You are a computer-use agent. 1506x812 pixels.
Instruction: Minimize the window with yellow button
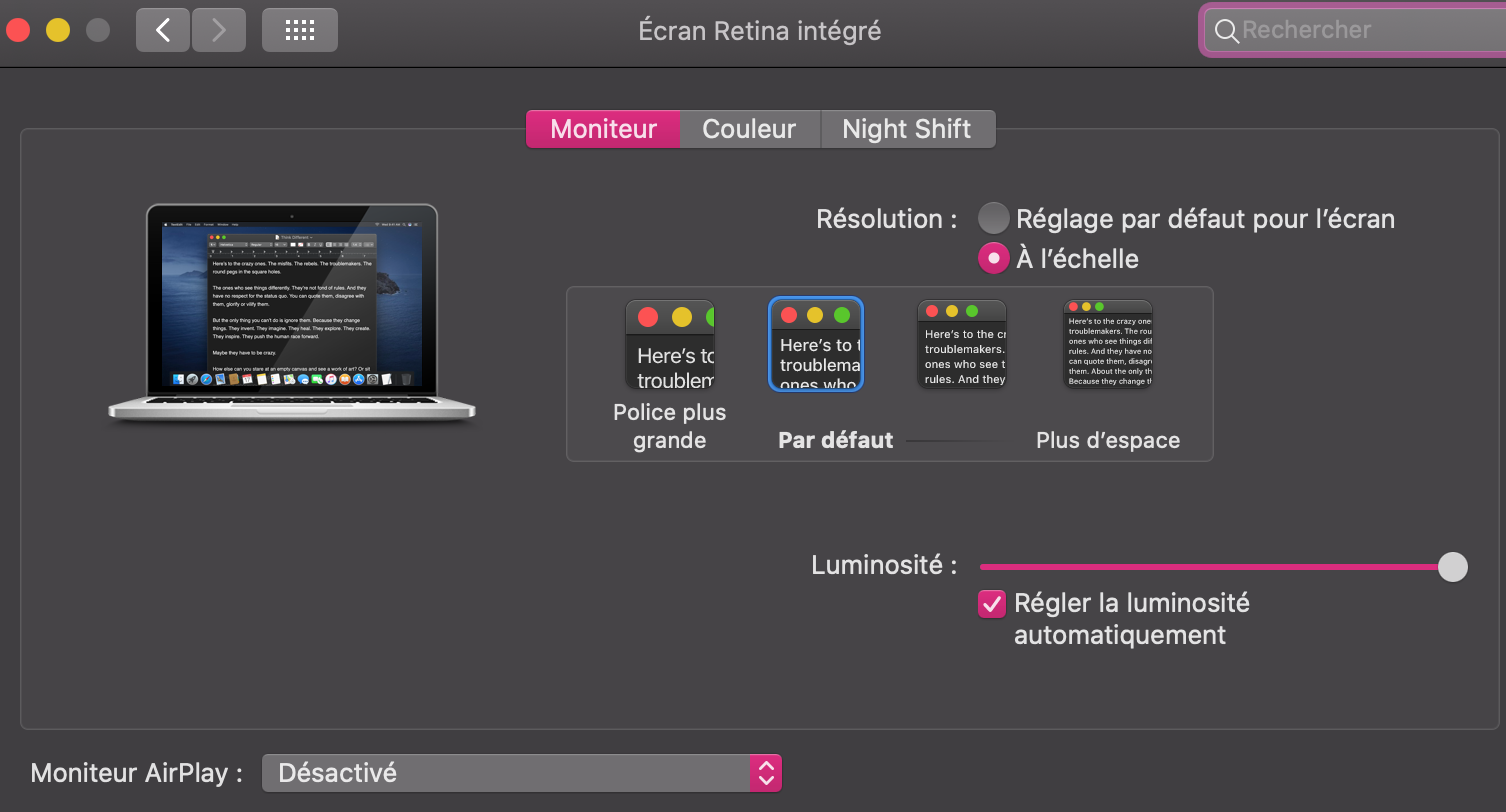[x=58, y=30]
